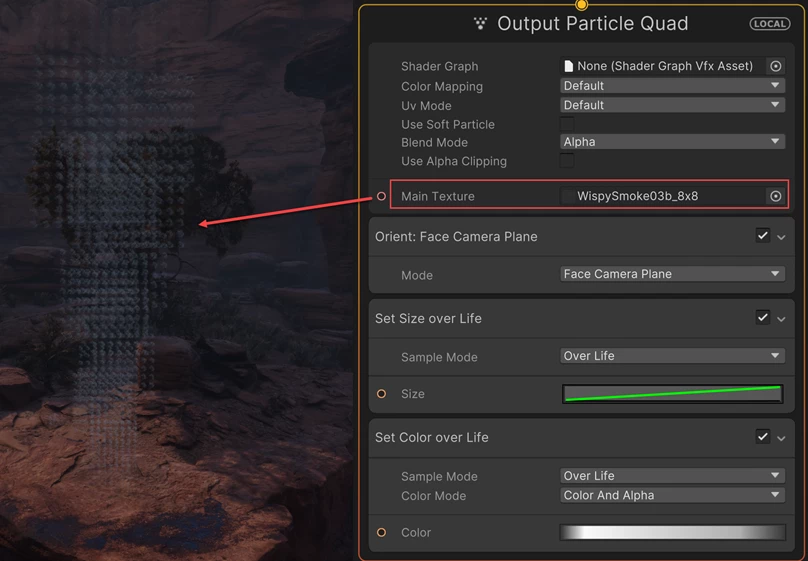The image size is (808, 561).
Task: Click the smoke particle effect in the scene view
Action: point(113,258)
